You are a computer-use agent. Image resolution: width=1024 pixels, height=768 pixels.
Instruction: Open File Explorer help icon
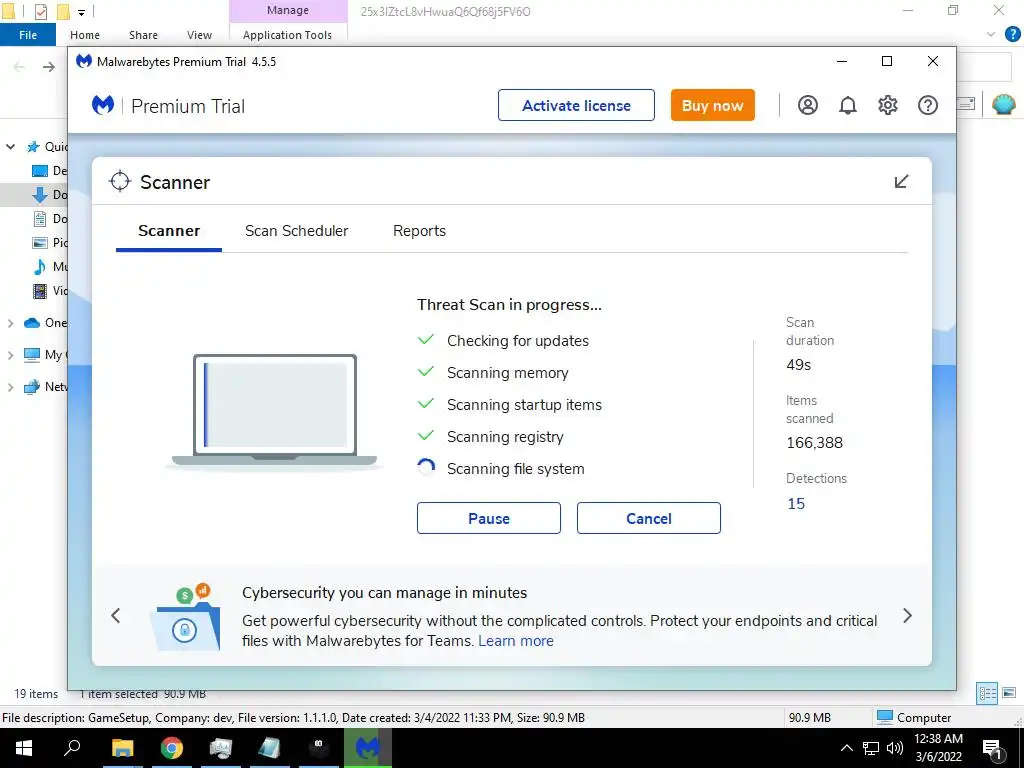[x=1012, y=35]
